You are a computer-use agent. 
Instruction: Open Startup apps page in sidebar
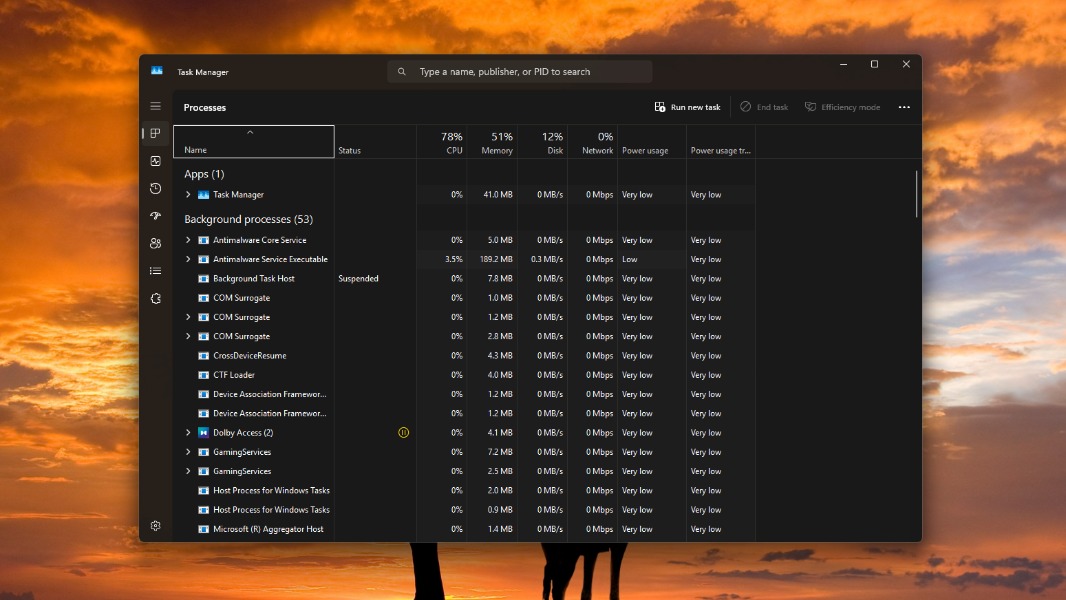tap(155, 216)
